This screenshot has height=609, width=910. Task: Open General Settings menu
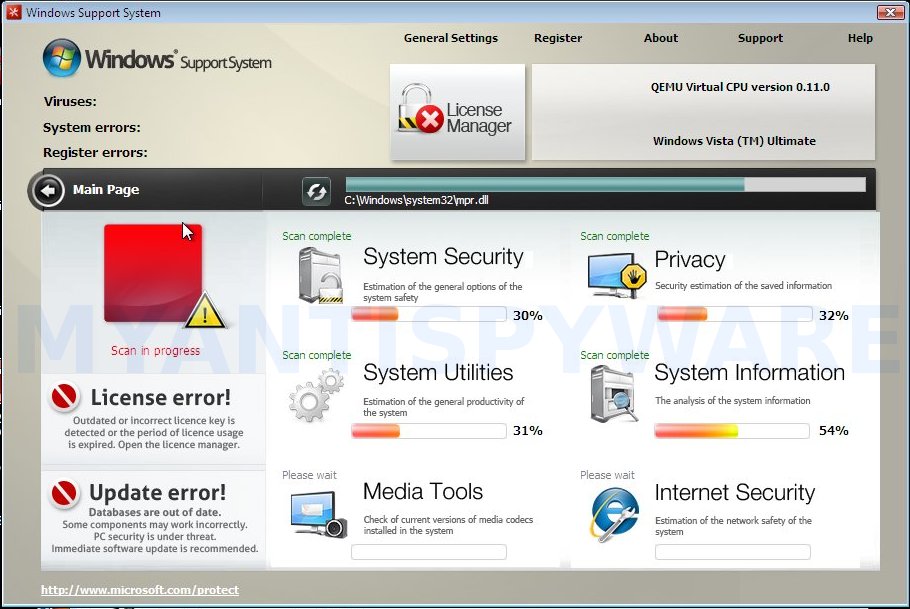pos(451,38)
